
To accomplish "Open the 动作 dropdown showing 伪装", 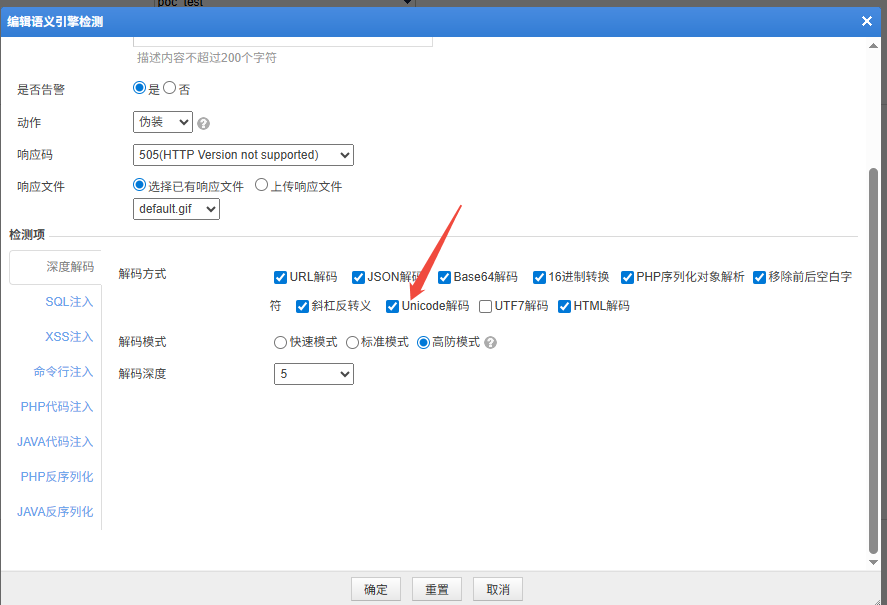I will (x=163, y=122).
